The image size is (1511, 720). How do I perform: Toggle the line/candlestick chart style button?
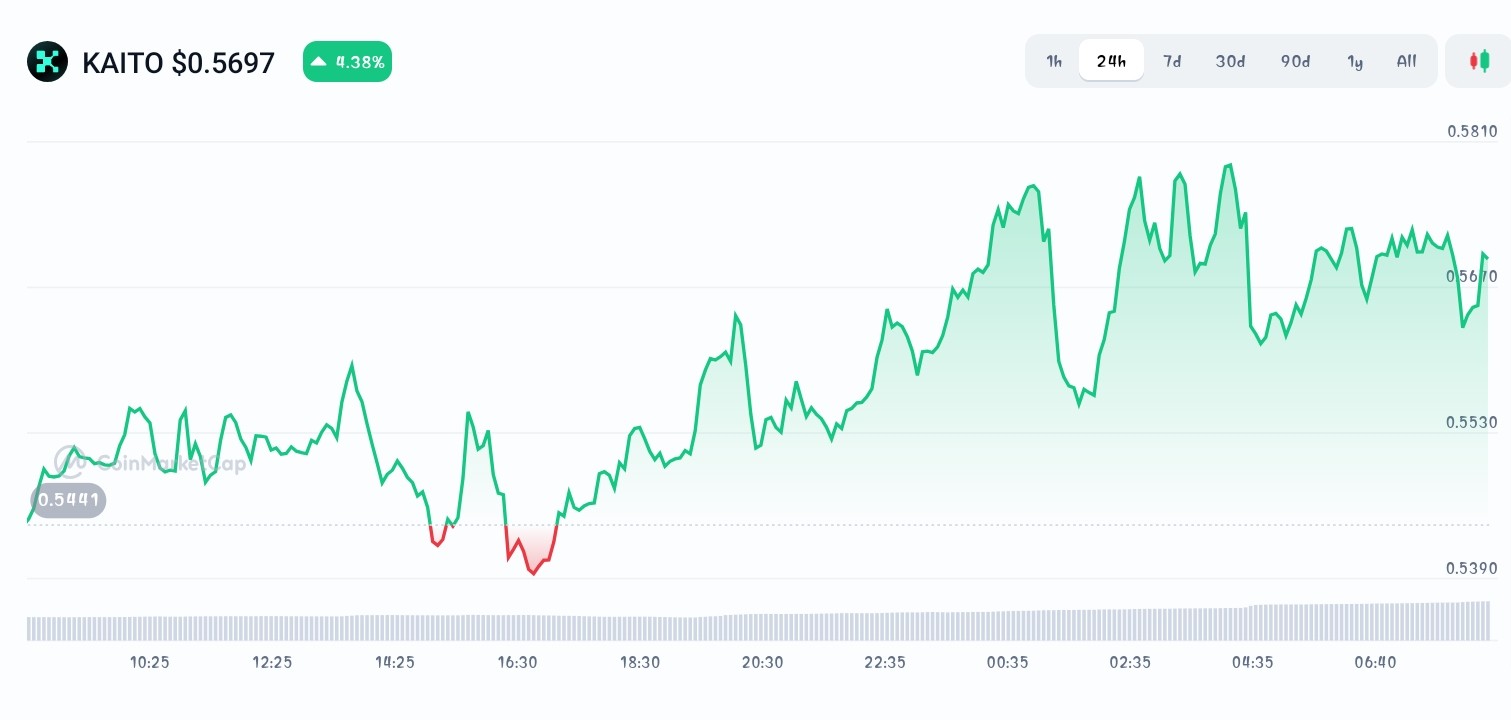[1479, 60]
